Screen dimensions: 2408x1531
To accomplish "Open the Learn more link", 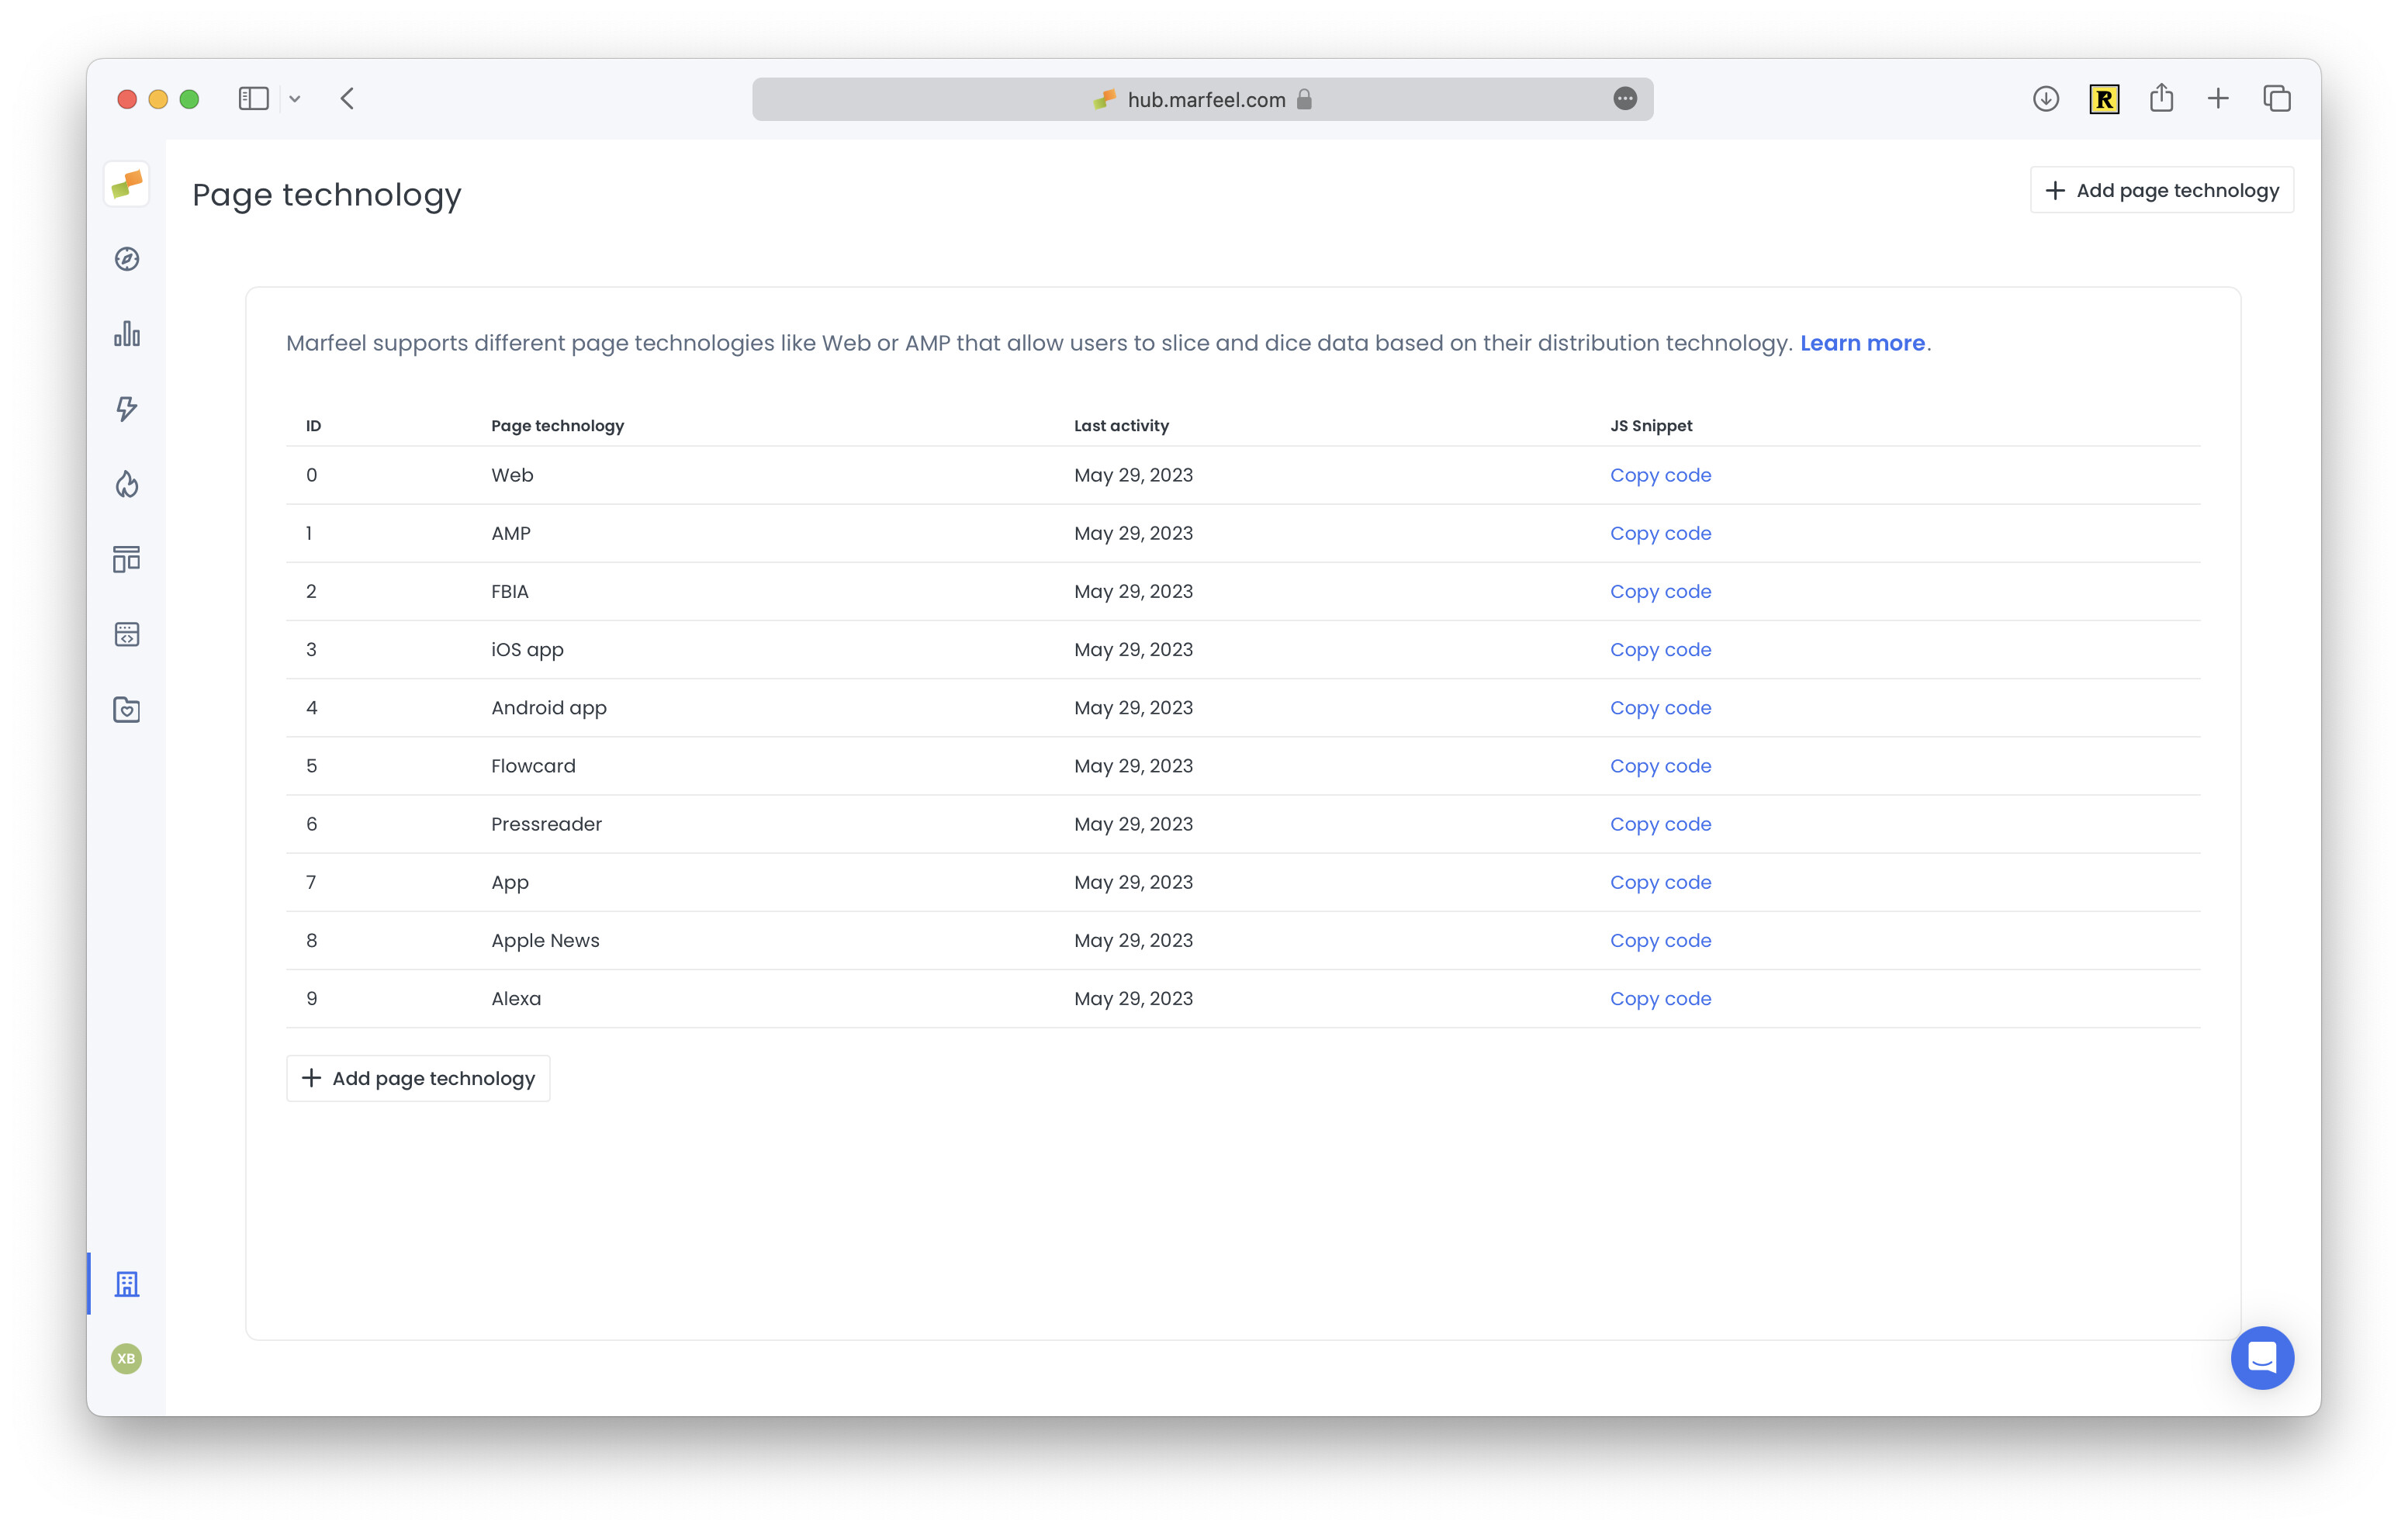I will (x=1862, y=342).
